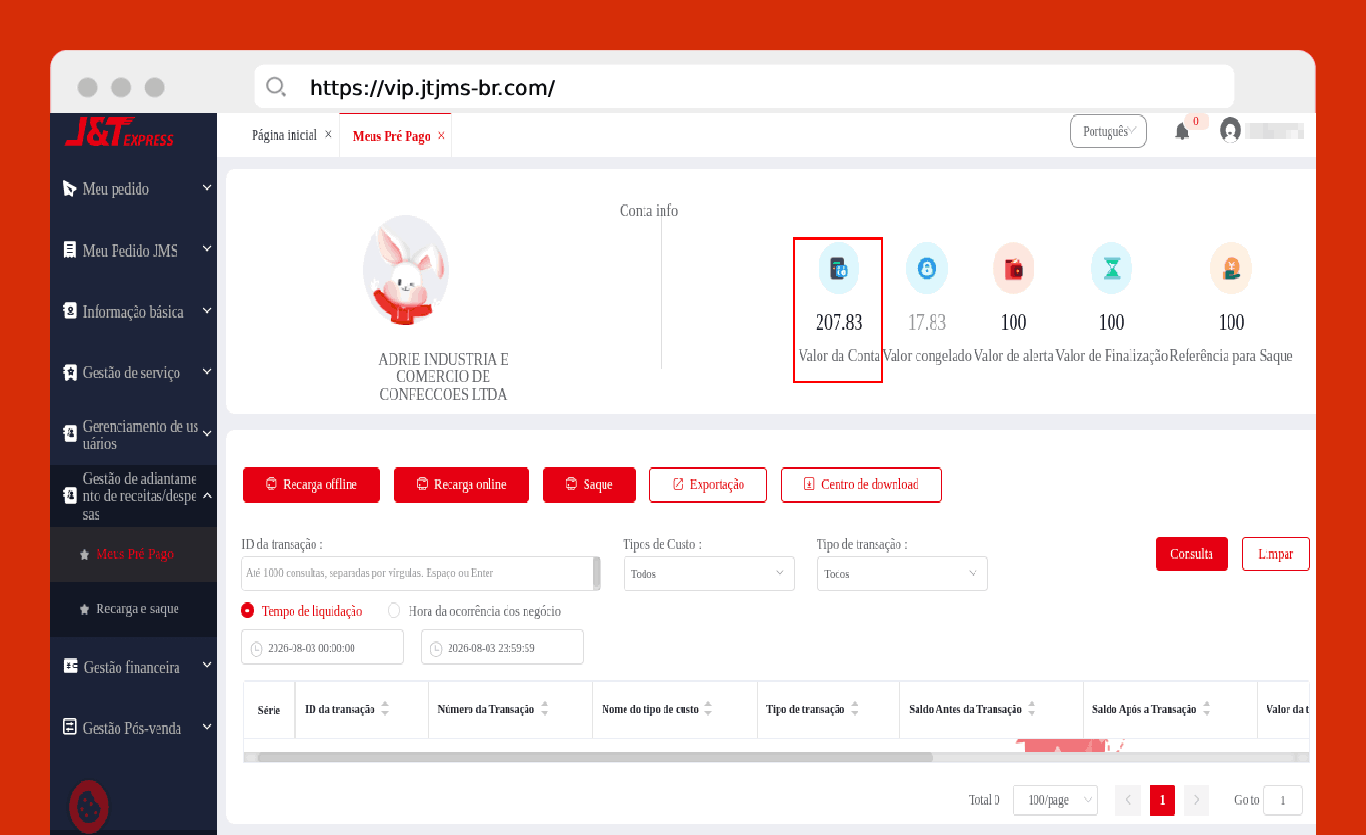Click the rabbit profile picture
Image resolution: width=1366 pixels, height=835 pixels.
tap(406, 270)
